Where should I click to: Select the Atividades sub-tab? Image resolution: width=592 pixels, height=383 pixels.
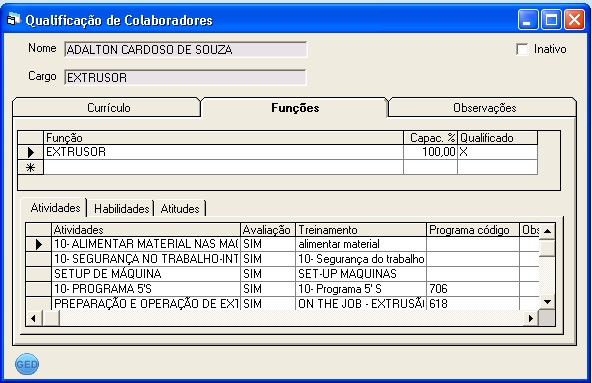click(x=55, y=208)
